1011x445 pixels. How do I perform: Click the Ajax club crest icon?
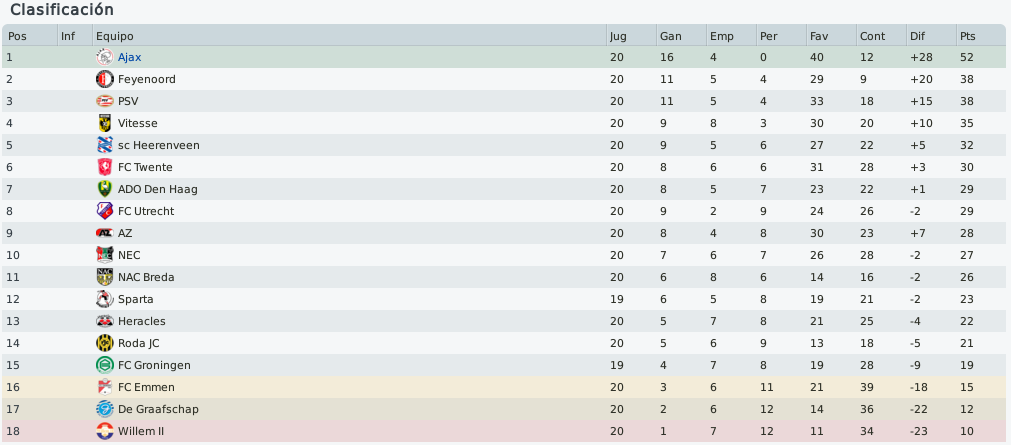pyautogui.click(x=104, y=57)
